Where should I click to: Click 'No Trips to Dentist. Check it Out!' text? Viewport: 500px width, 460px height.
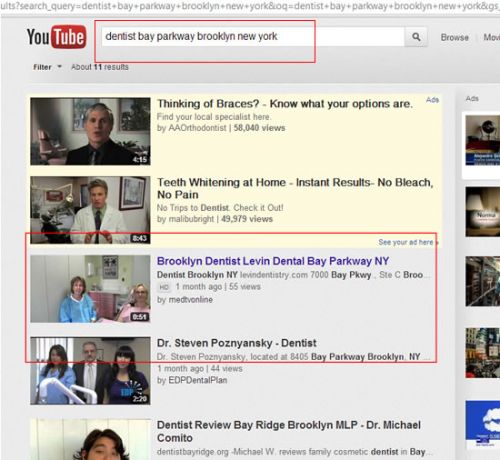tap(220, 208)
